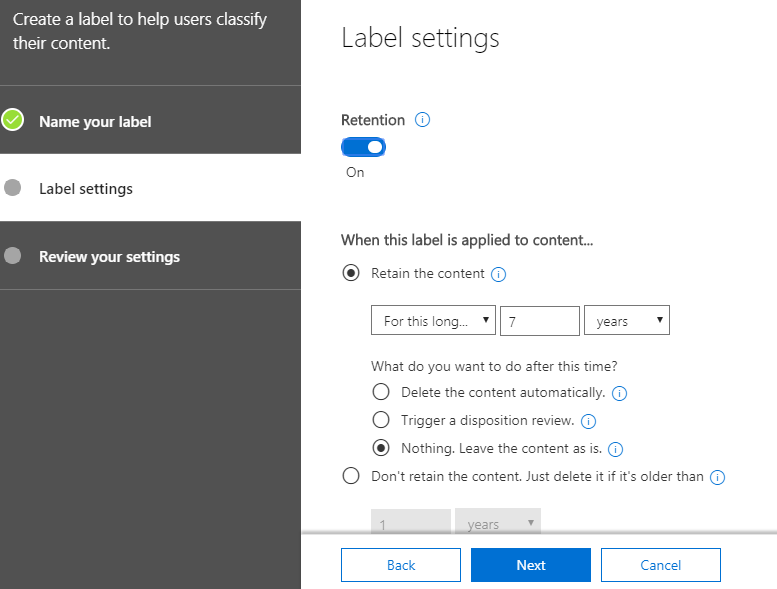The image size is (777, 589).
Task: Select Trigger a disposition review option
Action: [381, 420]
